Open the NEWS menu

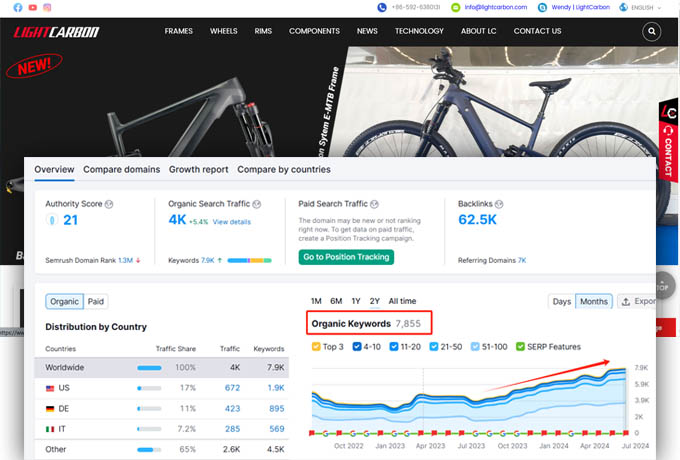click(x=367, y=31)
